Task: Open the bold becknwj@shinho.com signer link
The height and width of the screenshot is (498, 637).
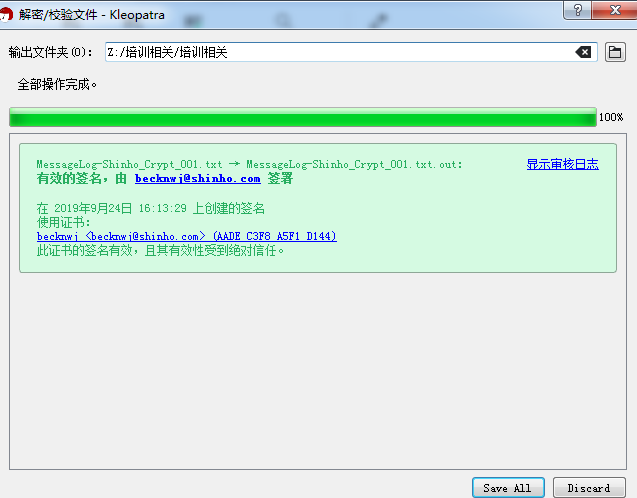Action: tap(197, 179)
